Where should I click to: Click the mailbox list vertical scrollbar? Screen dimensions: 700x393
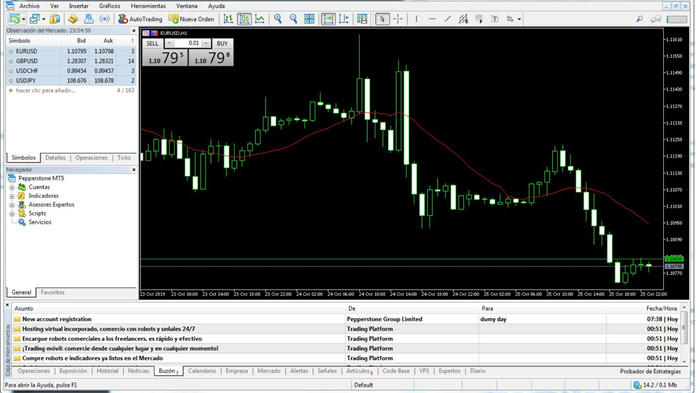684,333
